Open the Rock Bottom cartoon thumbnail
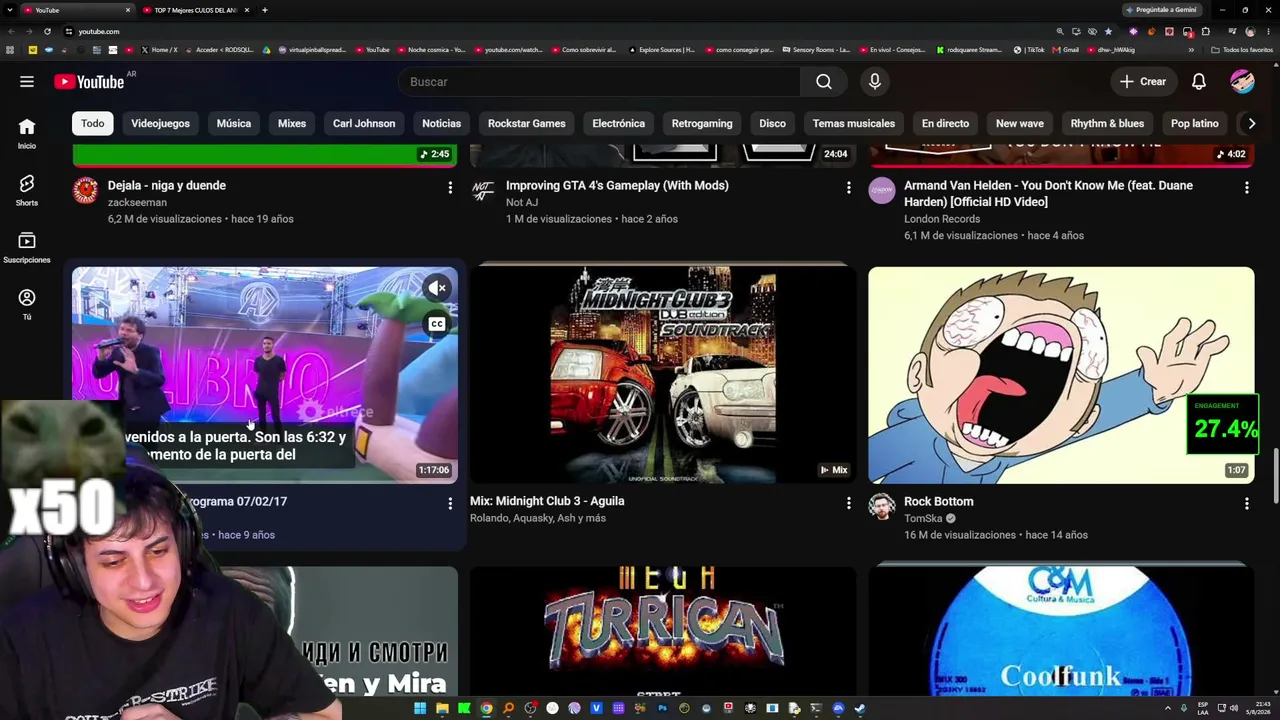Image resolution: width=1280 pixels, height=720 pixels. click(1061, 375)
